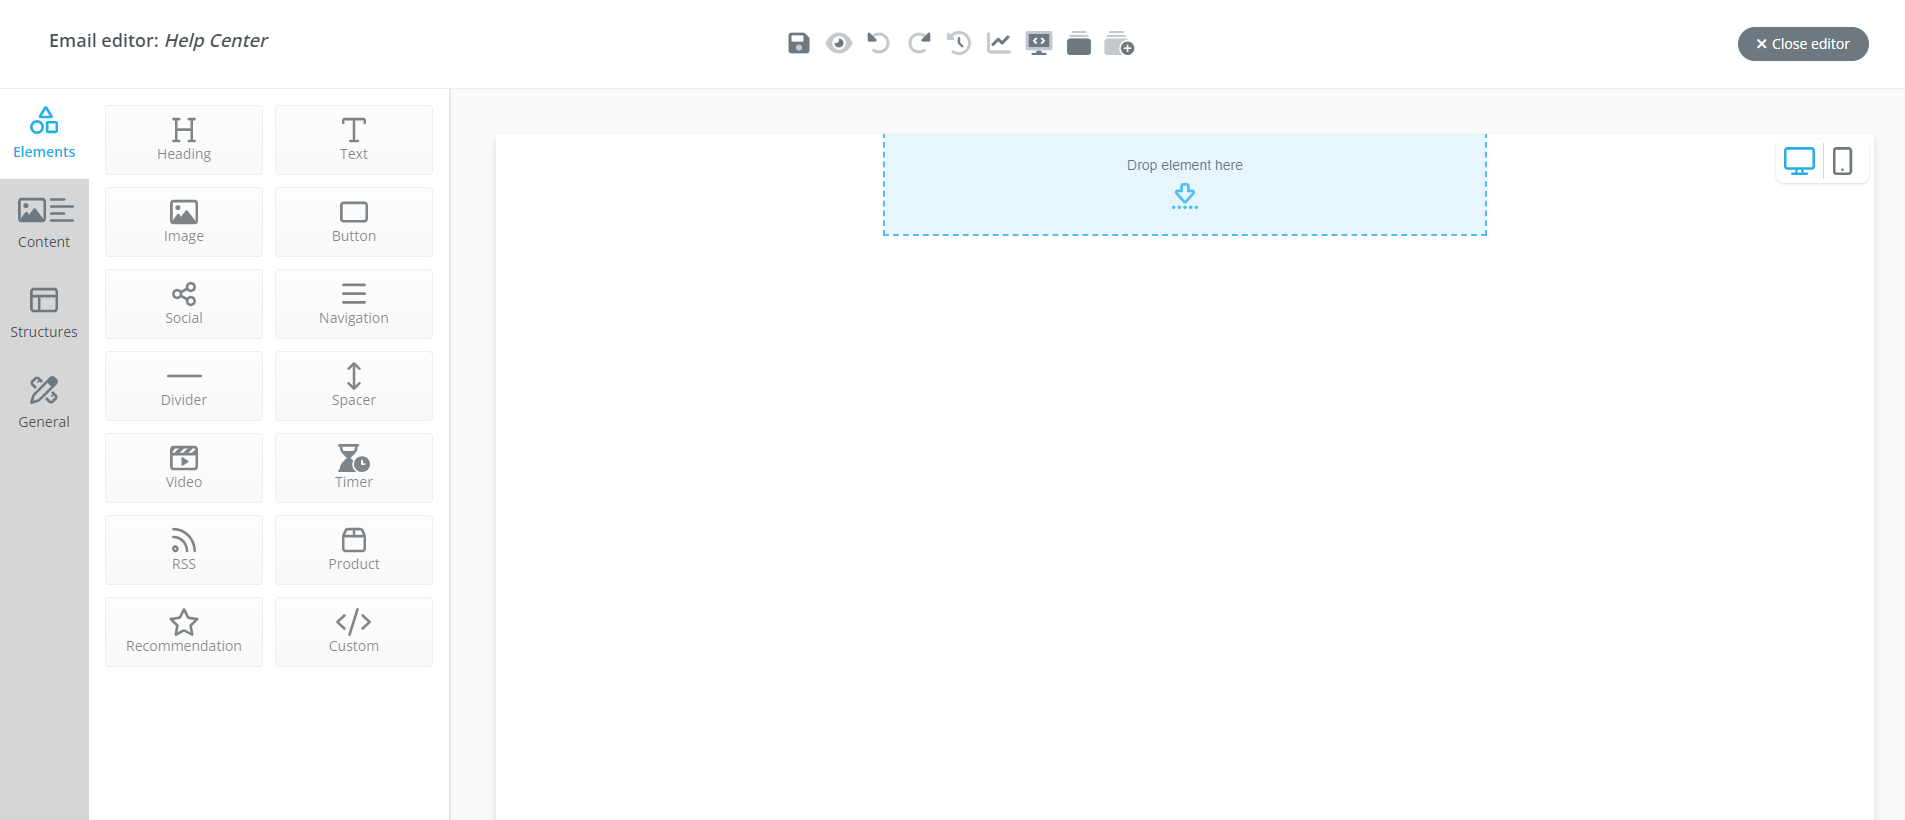Image resolution: width=1905 pixels, height=820 pixels.
Task: Switch to the Elements tab
Action: 44,133
